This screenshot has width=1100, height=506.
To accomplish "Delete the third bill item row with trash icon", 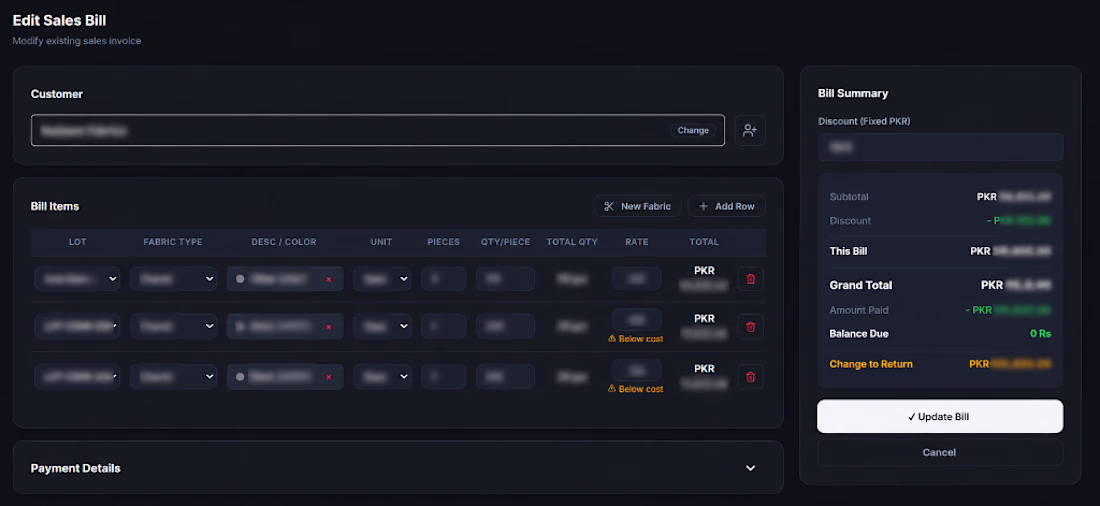I will click(x=751, y=377).
